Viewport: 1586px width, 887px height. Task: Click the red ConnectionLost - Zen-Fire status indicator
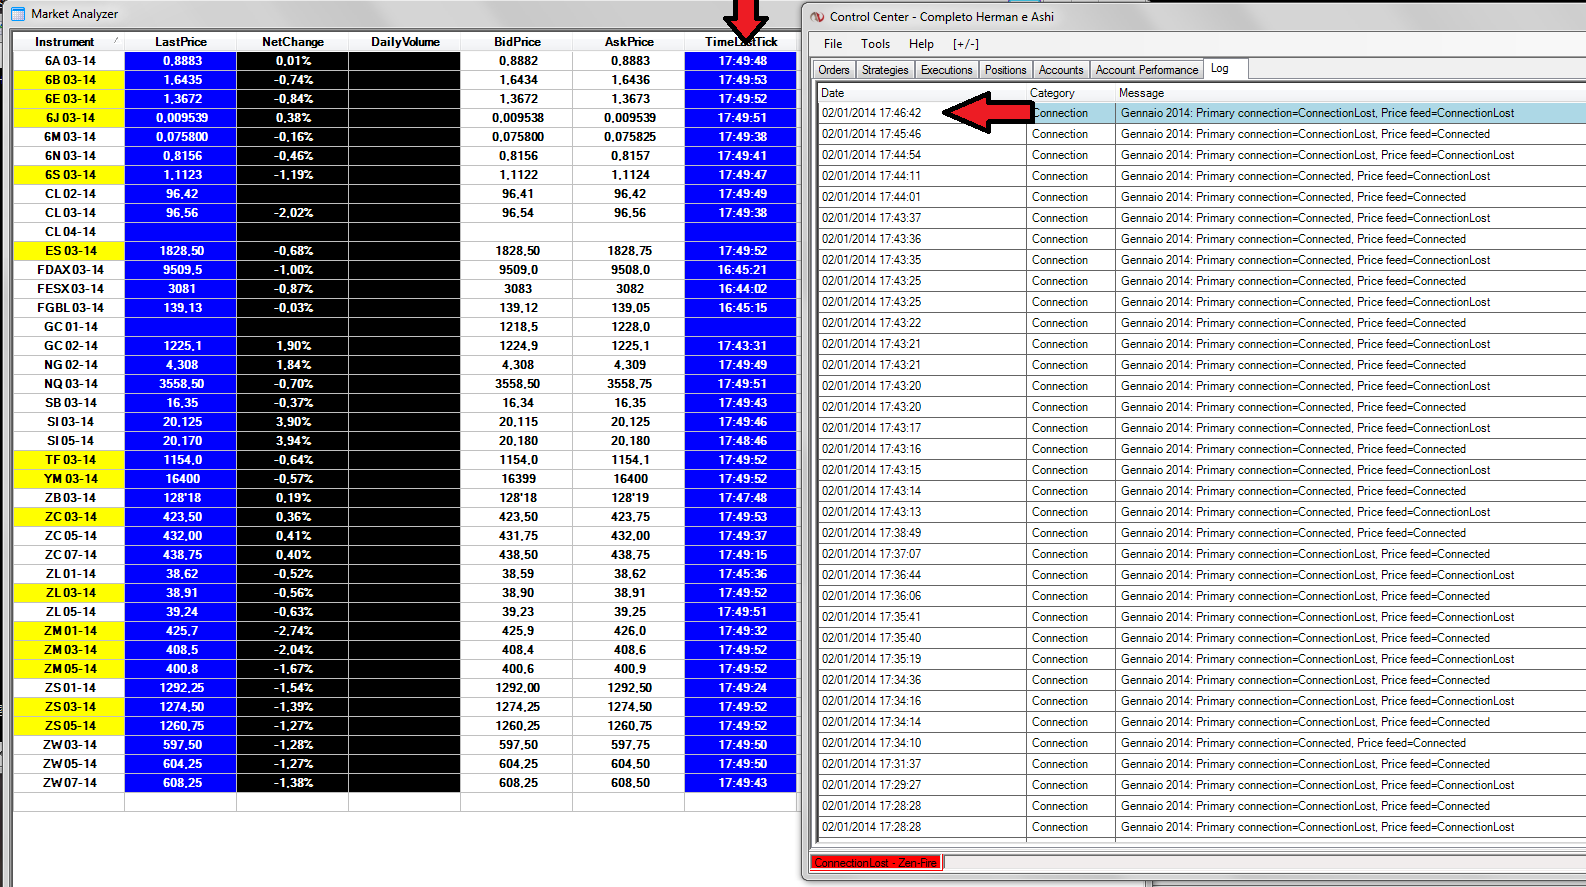pyautogui.click(x=876, y=863)
